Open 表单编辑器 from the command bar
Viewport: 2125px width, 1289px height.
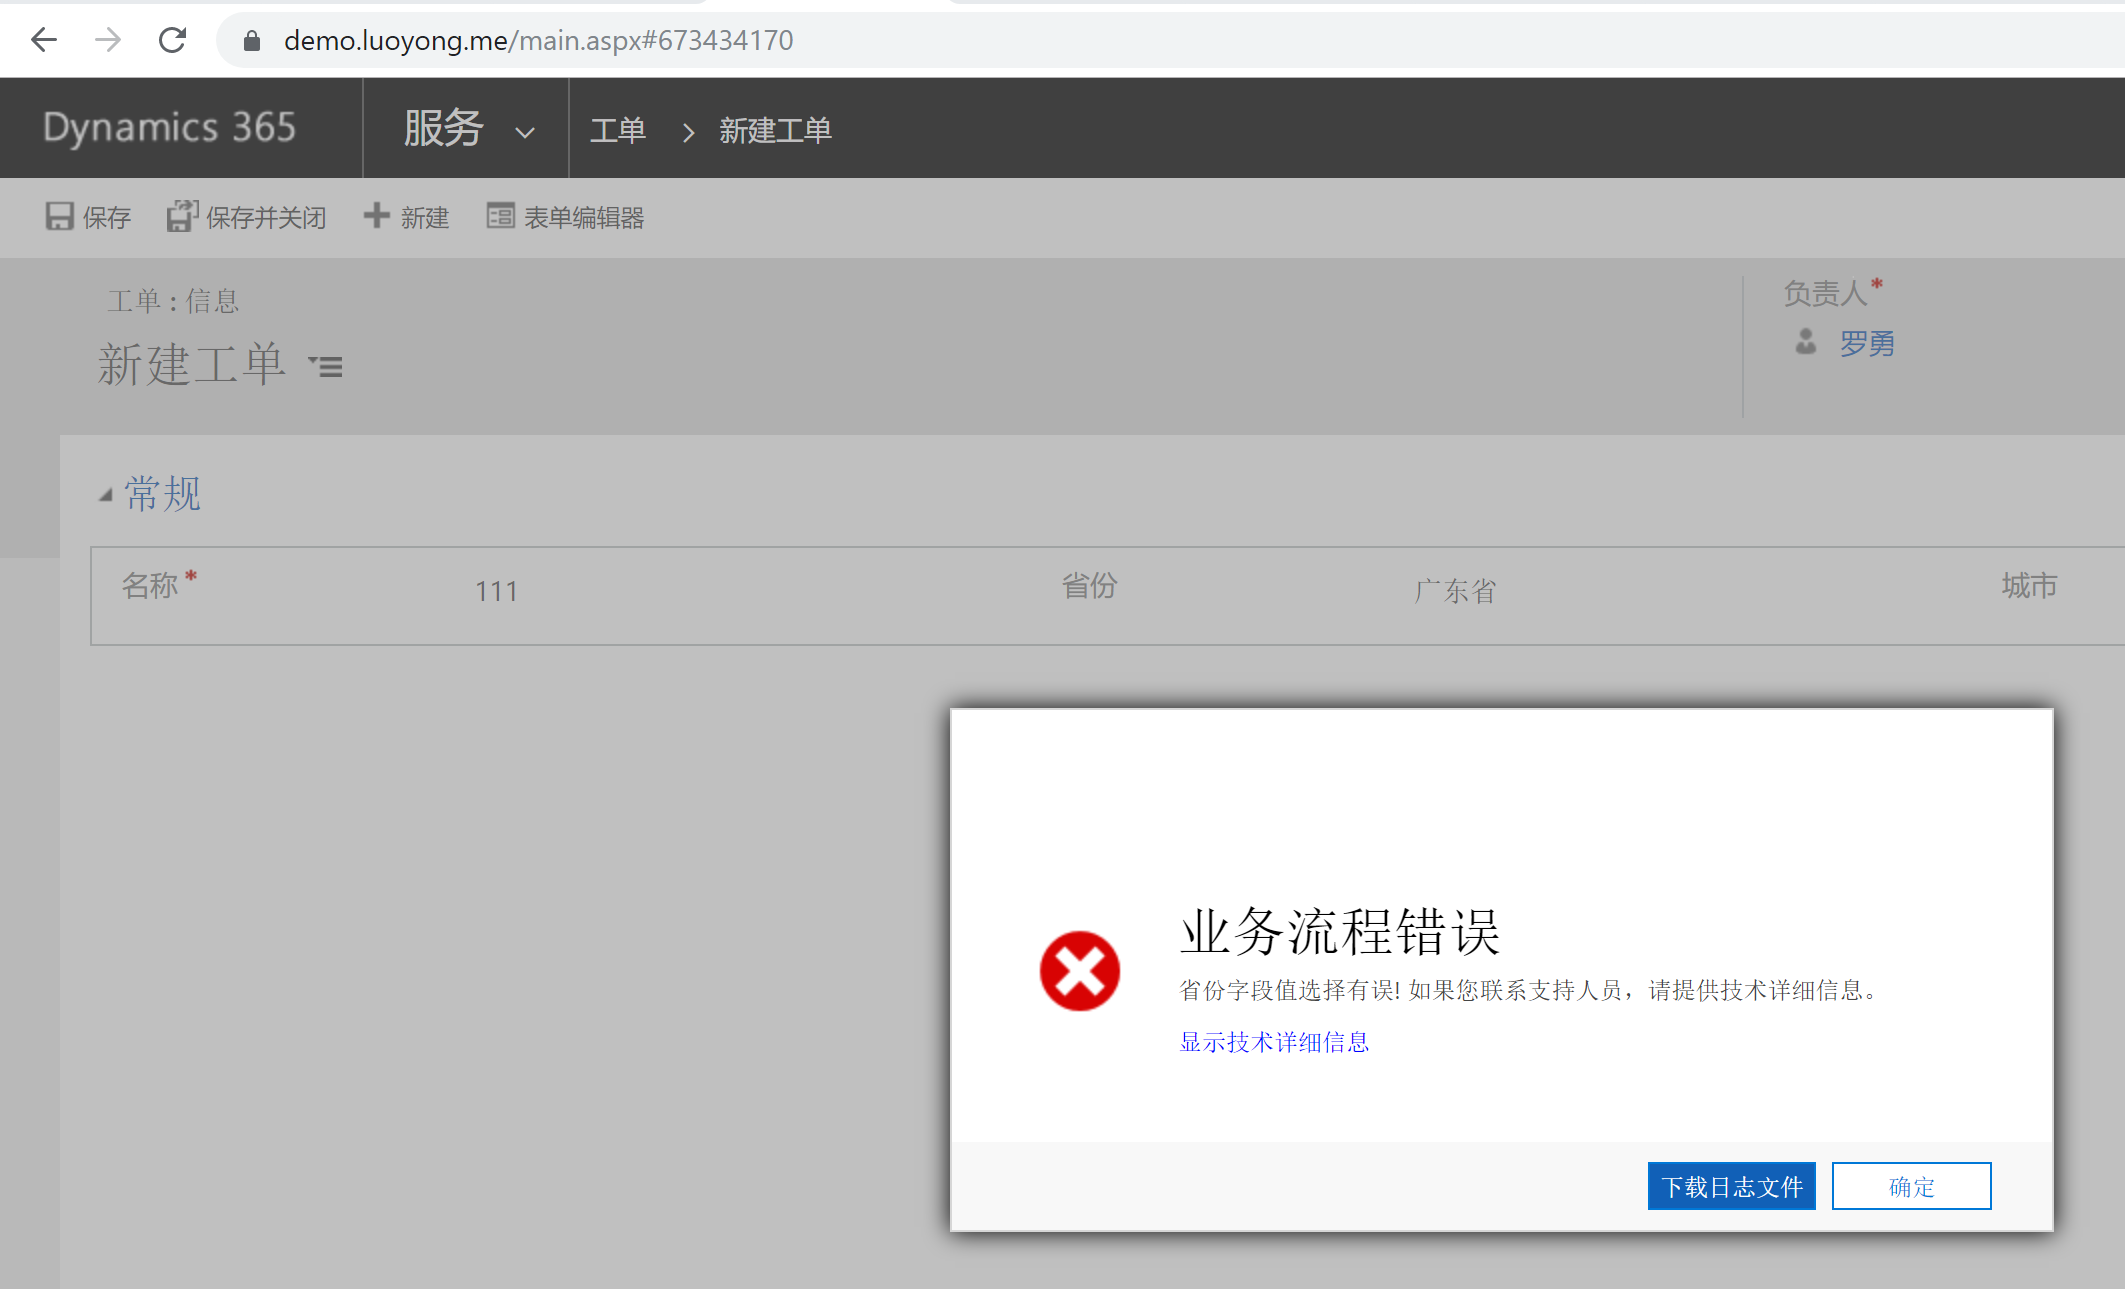pyautogui.click(x=584, y=217)
